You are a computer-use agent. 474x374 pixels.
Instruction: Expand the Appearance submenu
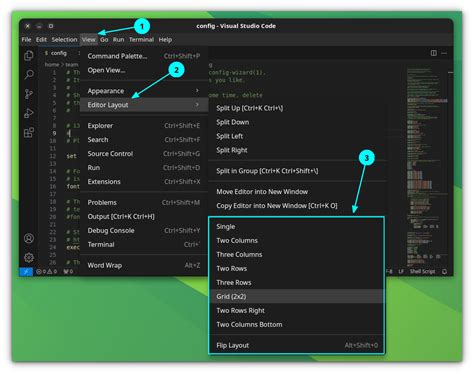144,91
